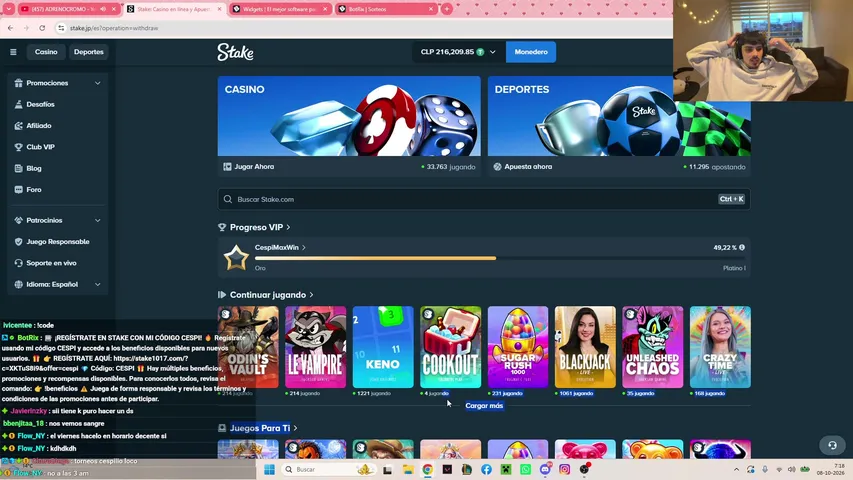853x480 pixels.
Task: Click the Juego Responsable shield icon
Action: coord(18,242)
